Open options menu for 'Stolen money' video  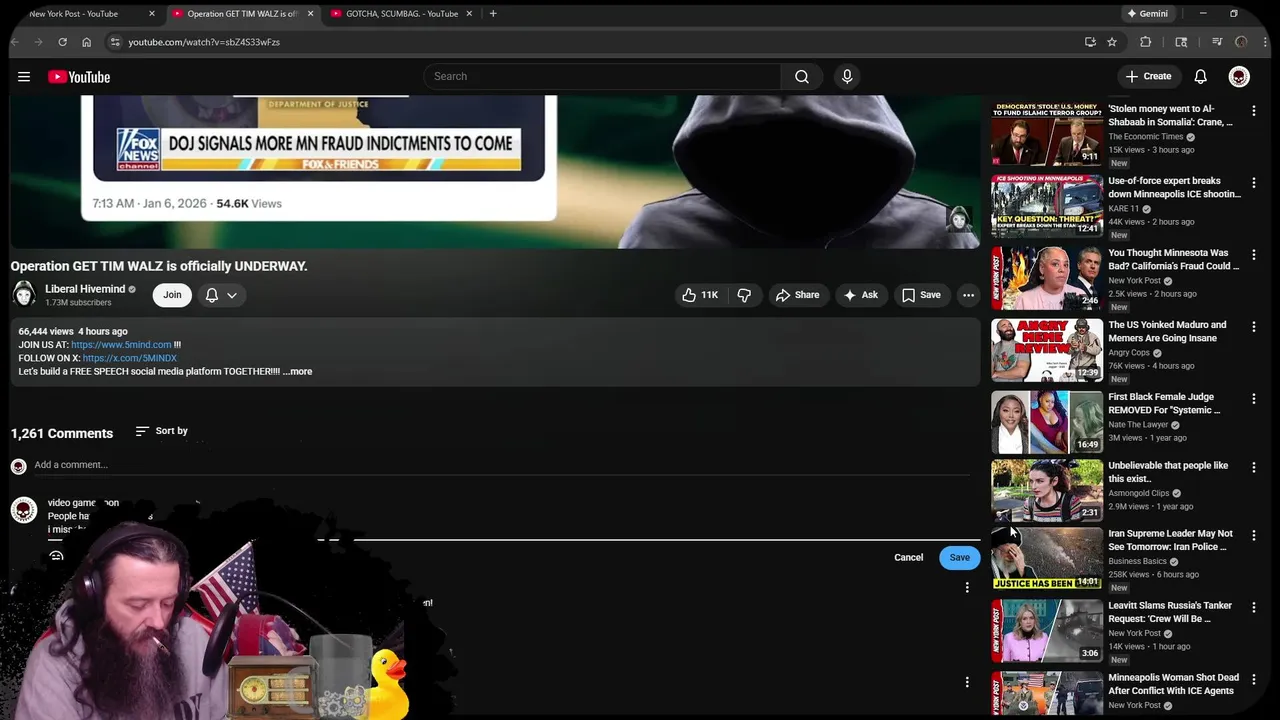1254,111
